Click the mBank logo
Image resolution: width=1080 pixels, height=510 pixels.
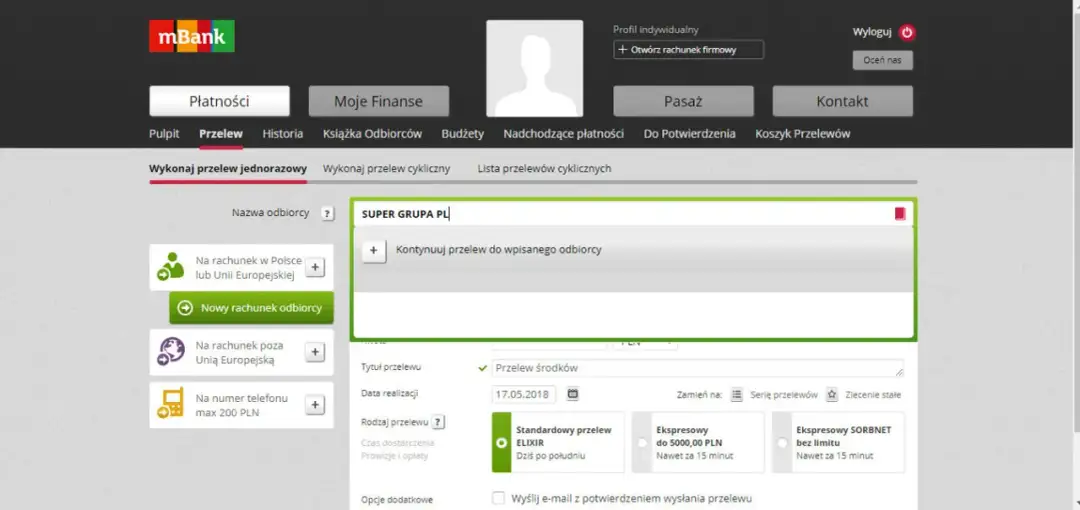191,36
